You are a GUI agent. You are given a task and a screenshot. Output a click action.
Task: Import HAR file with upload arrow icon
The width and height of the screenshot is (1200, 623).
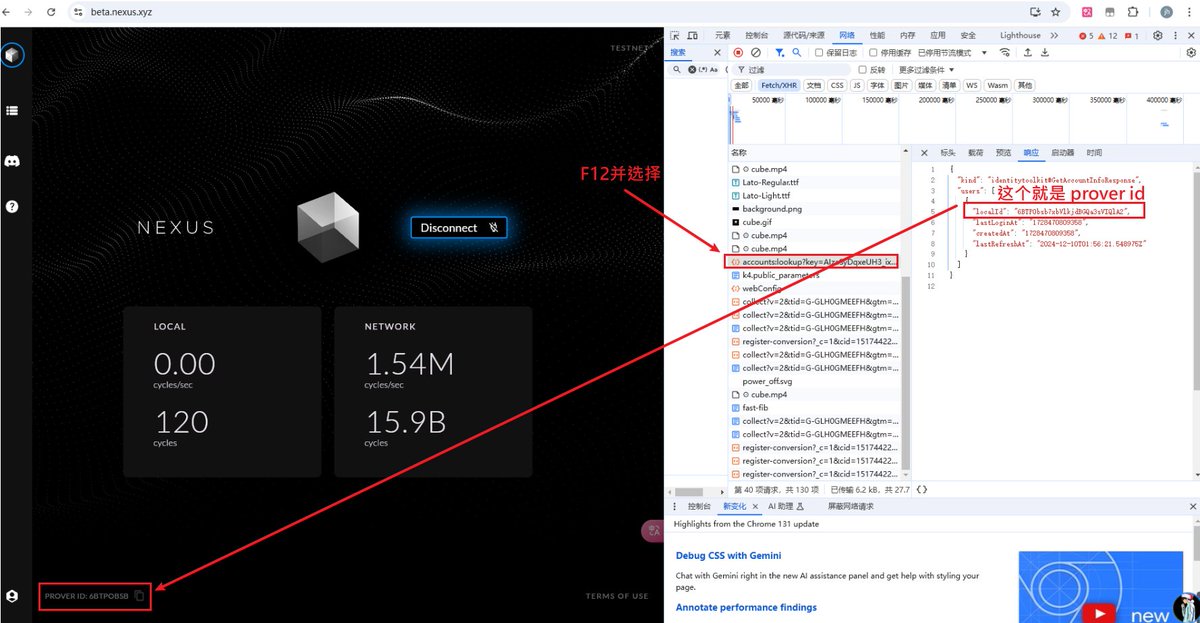click(1027, 52)
